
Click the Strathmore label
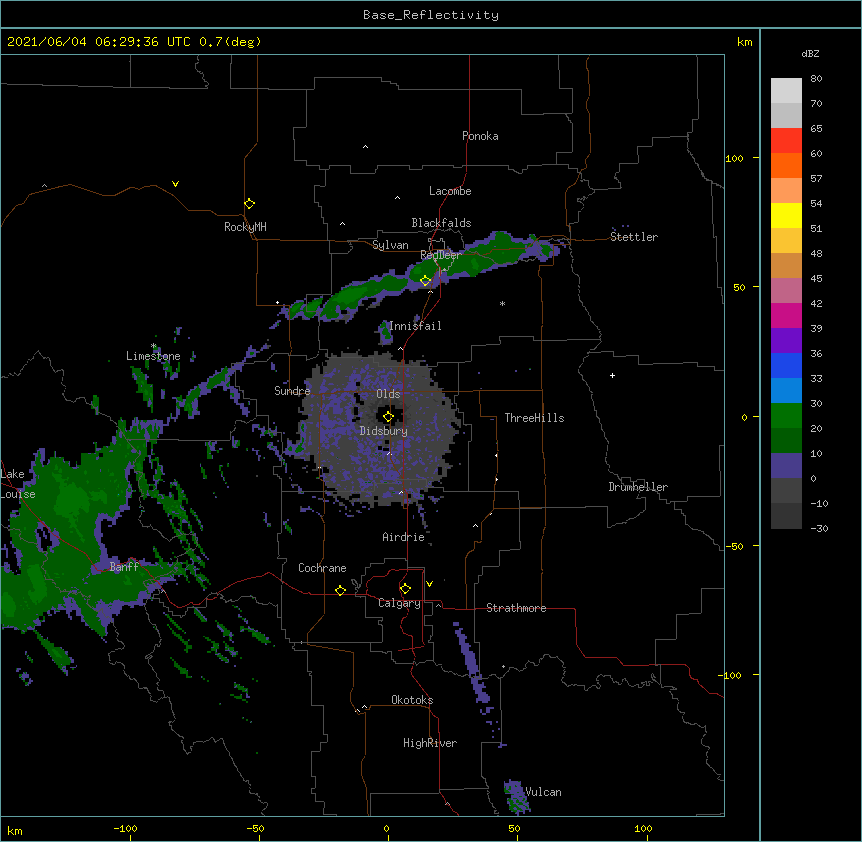pyautogui.click(x=516, y=608)
